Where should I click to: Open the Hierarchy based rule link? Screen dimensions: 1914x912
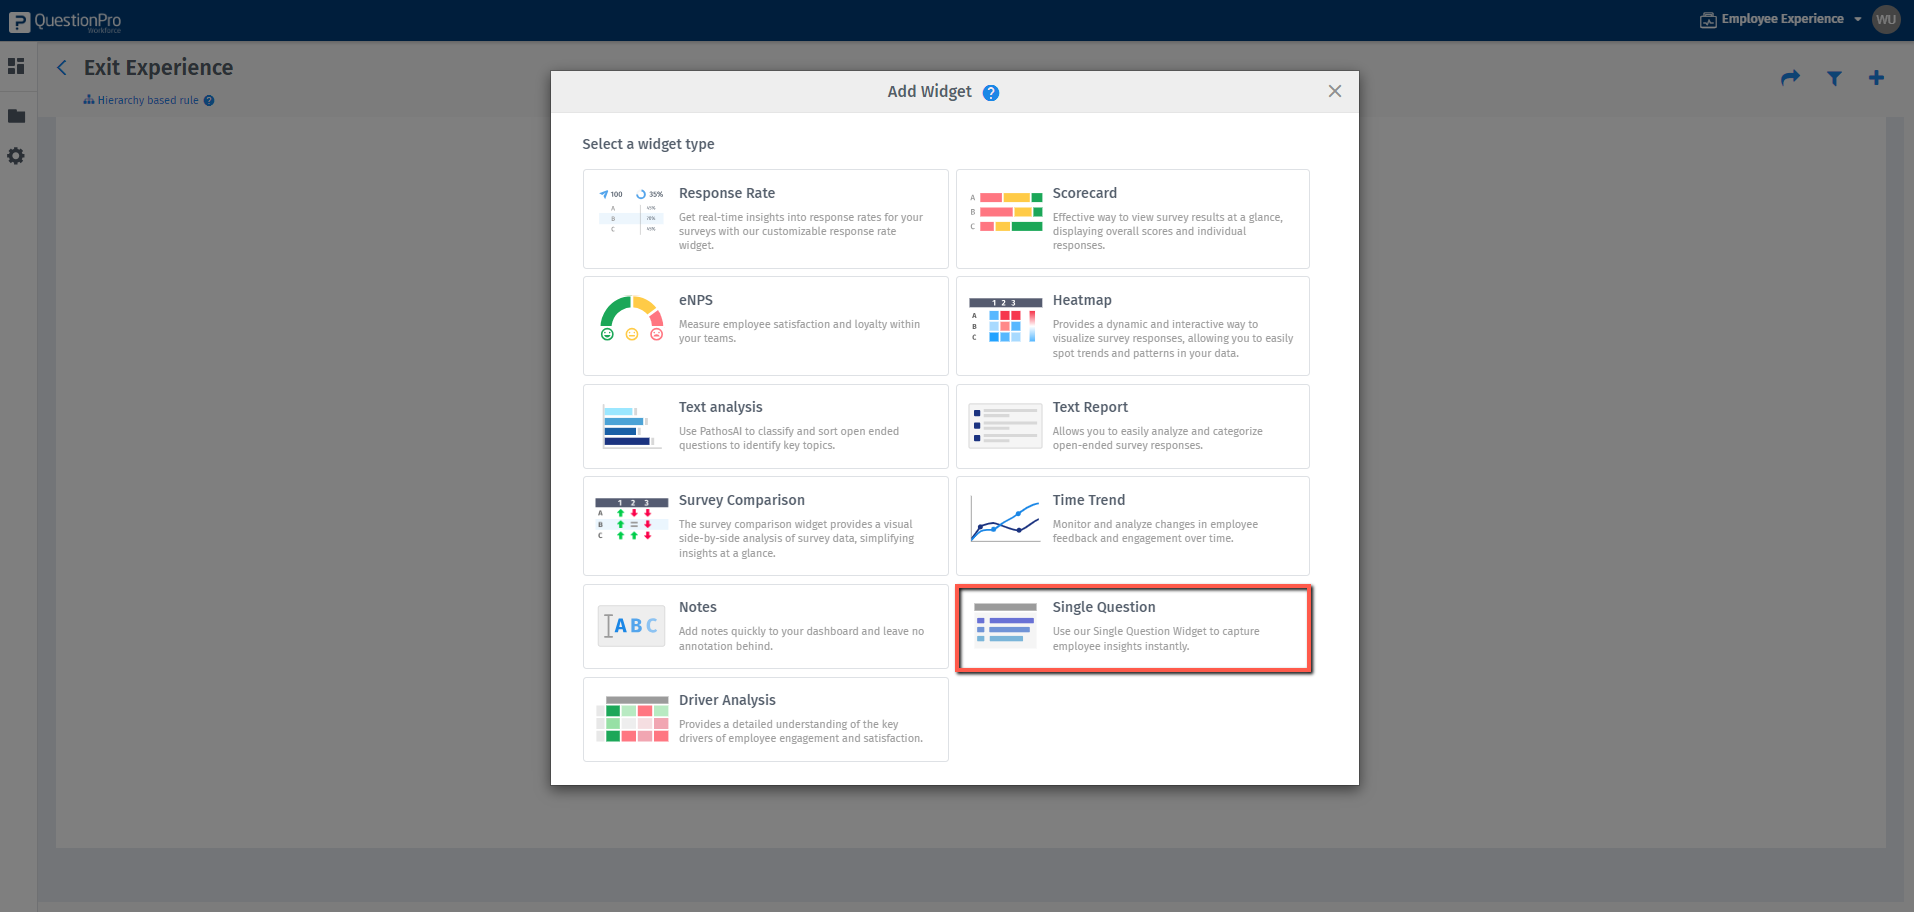148,100
